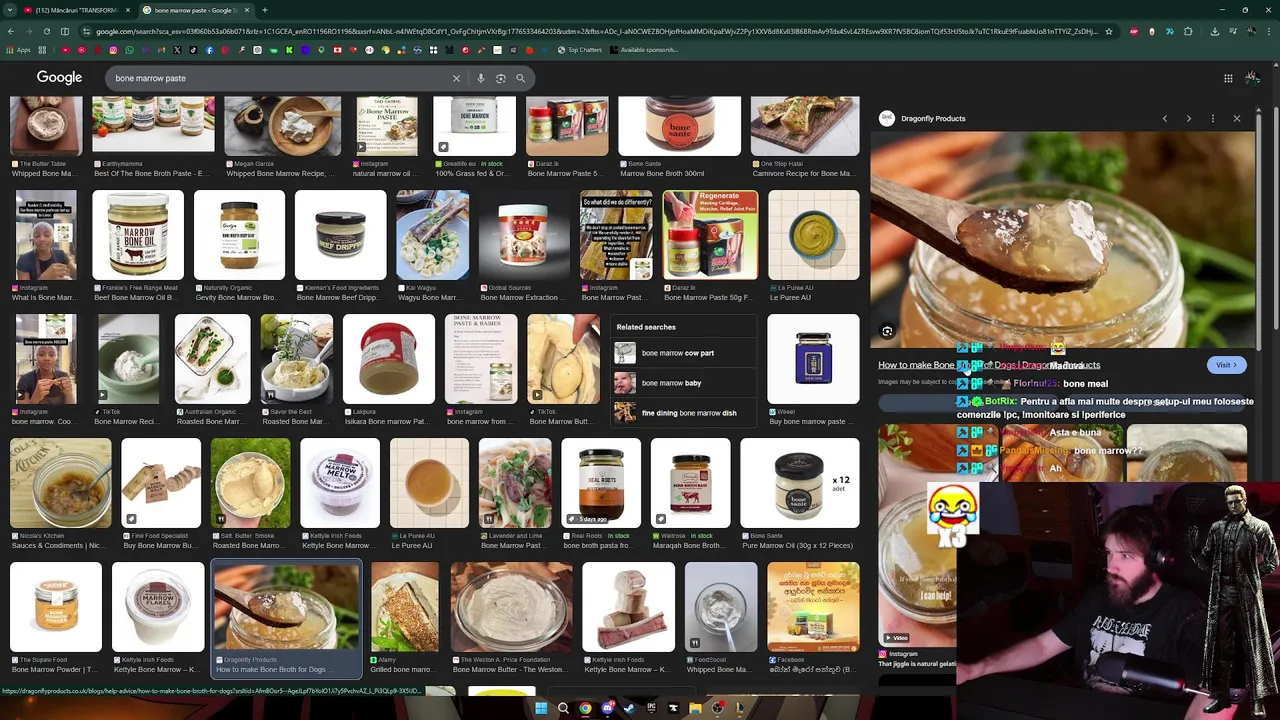The height and width of the screenshot is (720, 1280).
Task: Open the WhatsApp bookmark icon
Action: [129, 50]
